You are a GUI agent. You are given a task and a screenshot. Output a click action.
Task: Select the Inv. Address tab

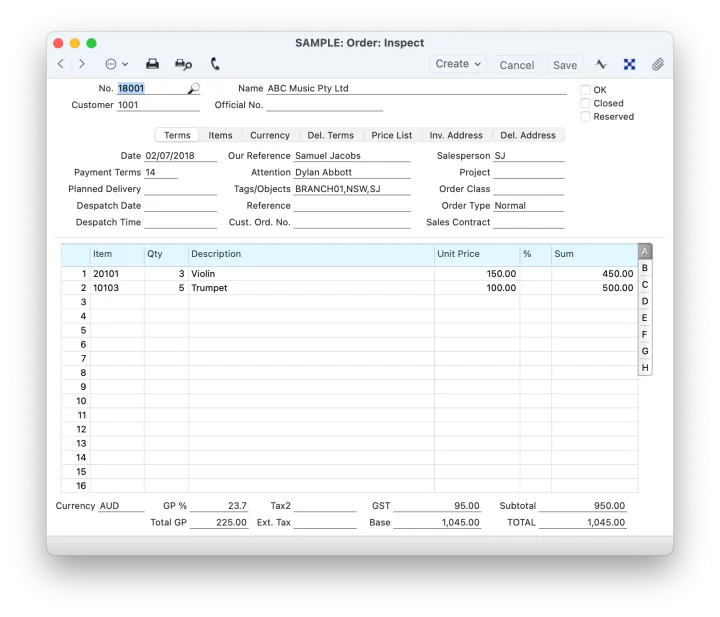click(x=456, y=135)
